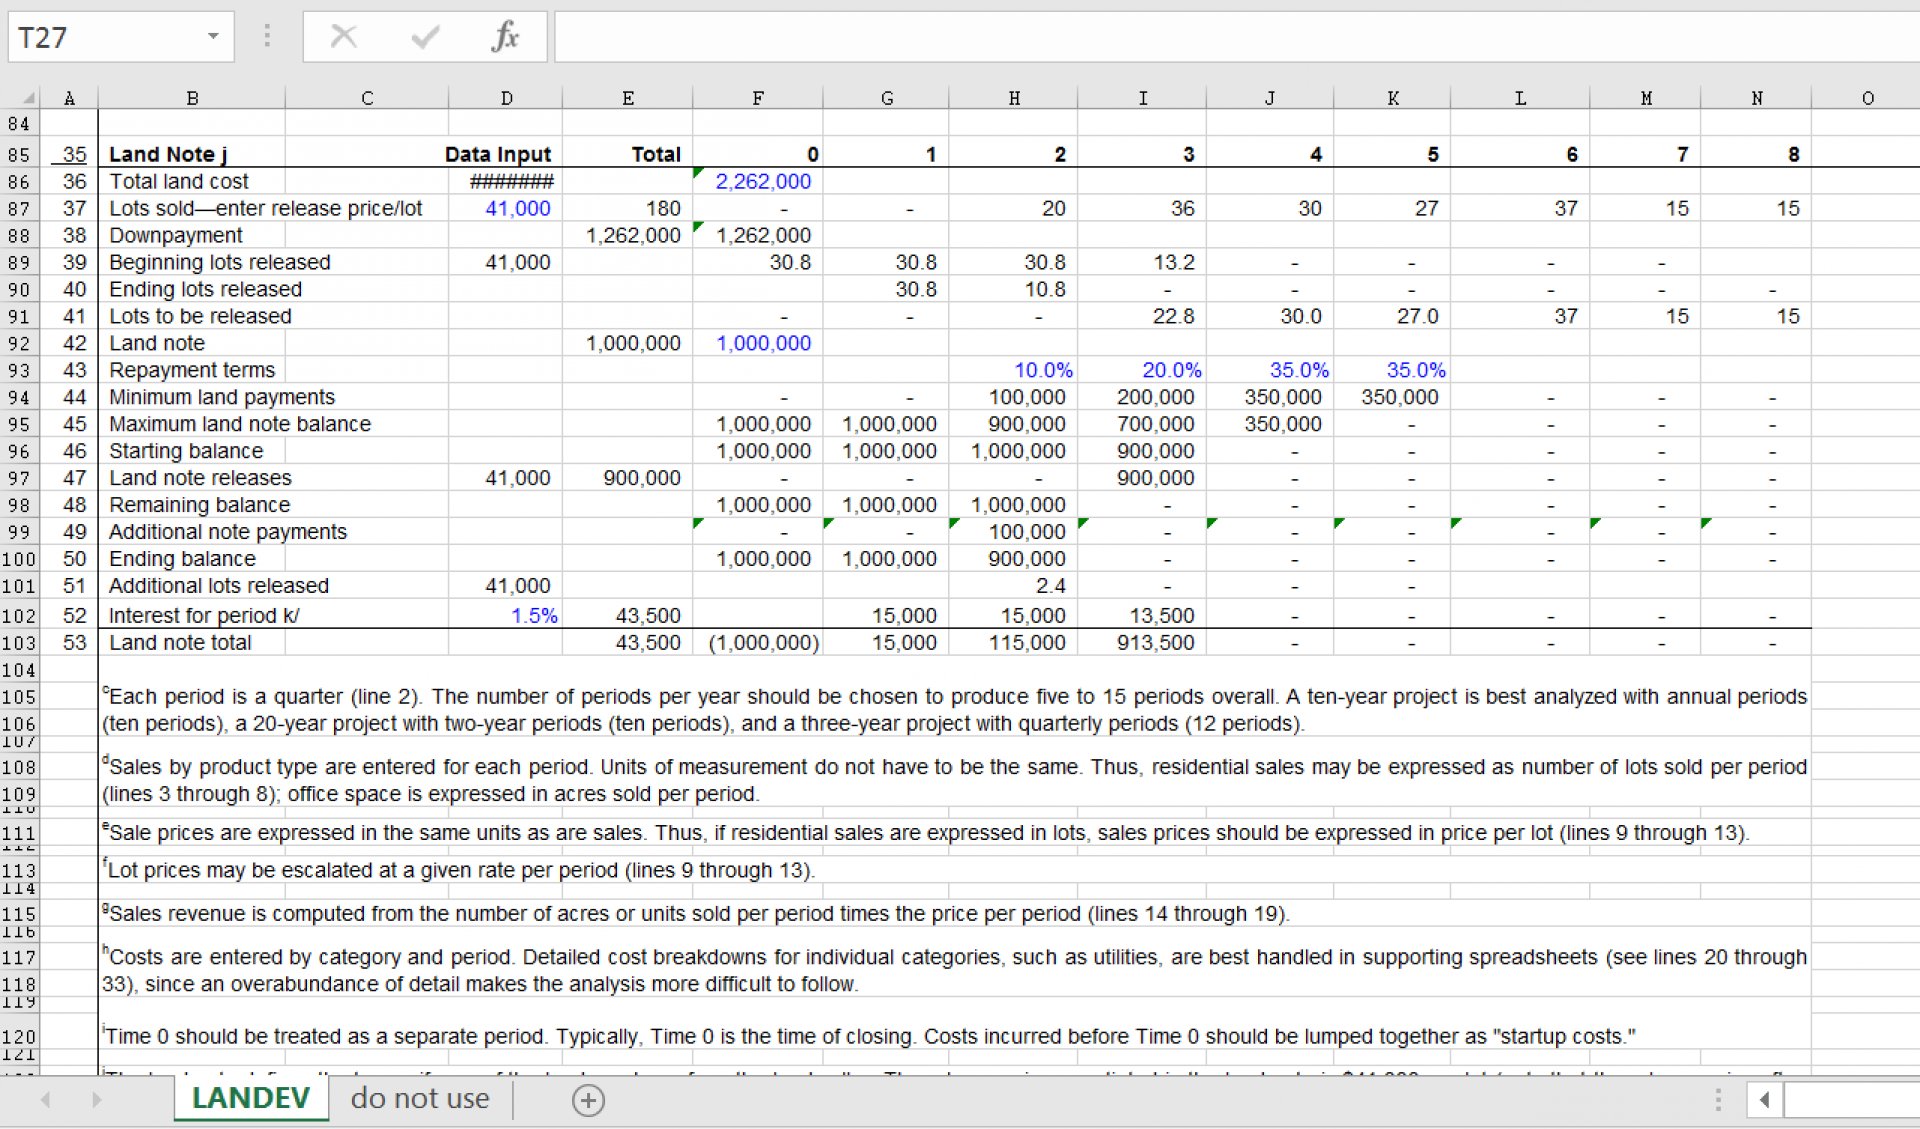Click the formula bar expand dots handle
Screen dimensions: 1920x1129
[x=267, y=37]
